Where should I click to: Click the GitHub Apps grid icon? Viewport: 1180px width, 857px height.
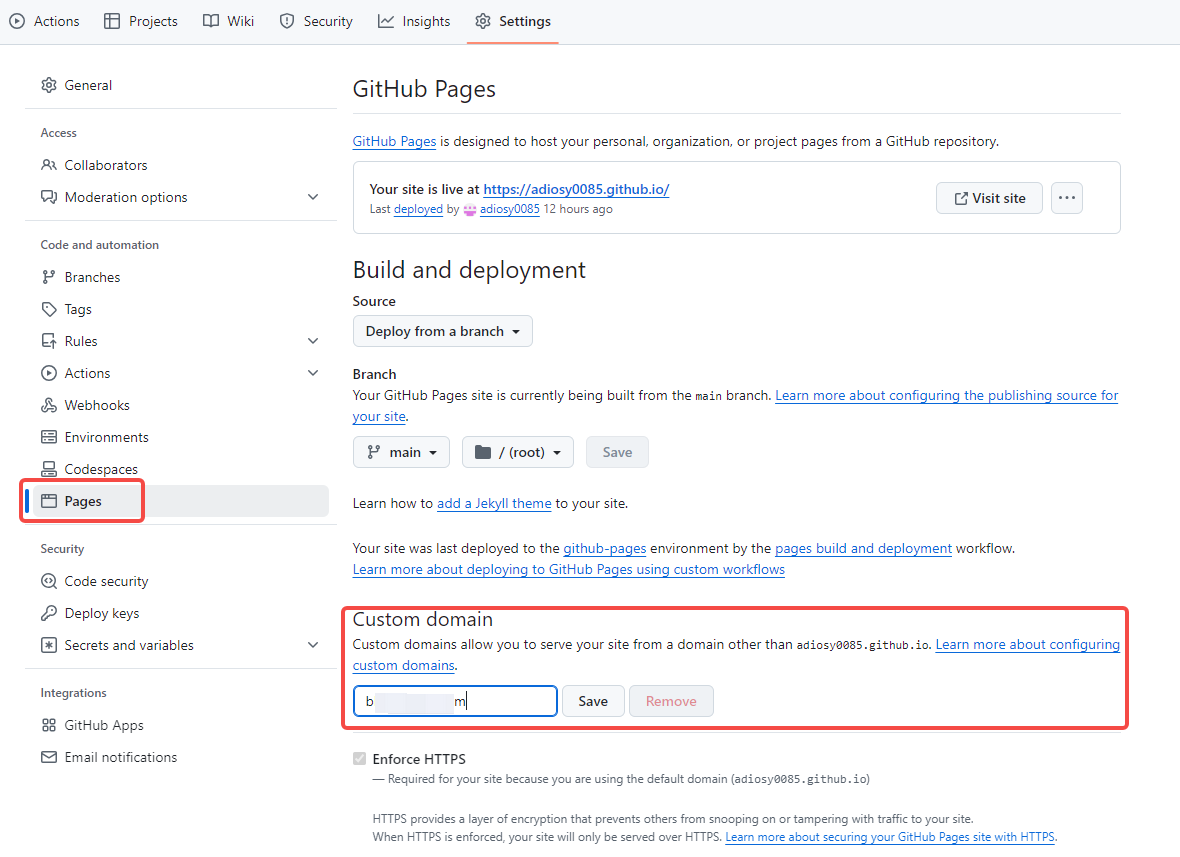pos(49,725)
